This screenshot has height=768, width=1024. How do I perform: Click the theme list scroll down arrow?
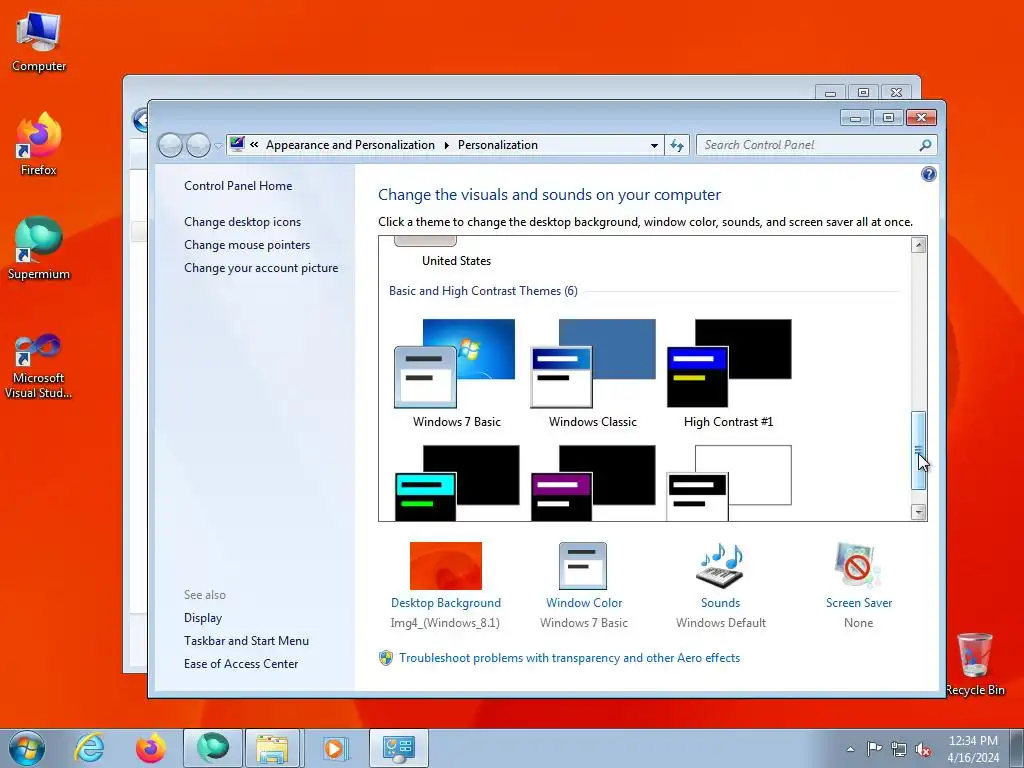coord(918,512)
